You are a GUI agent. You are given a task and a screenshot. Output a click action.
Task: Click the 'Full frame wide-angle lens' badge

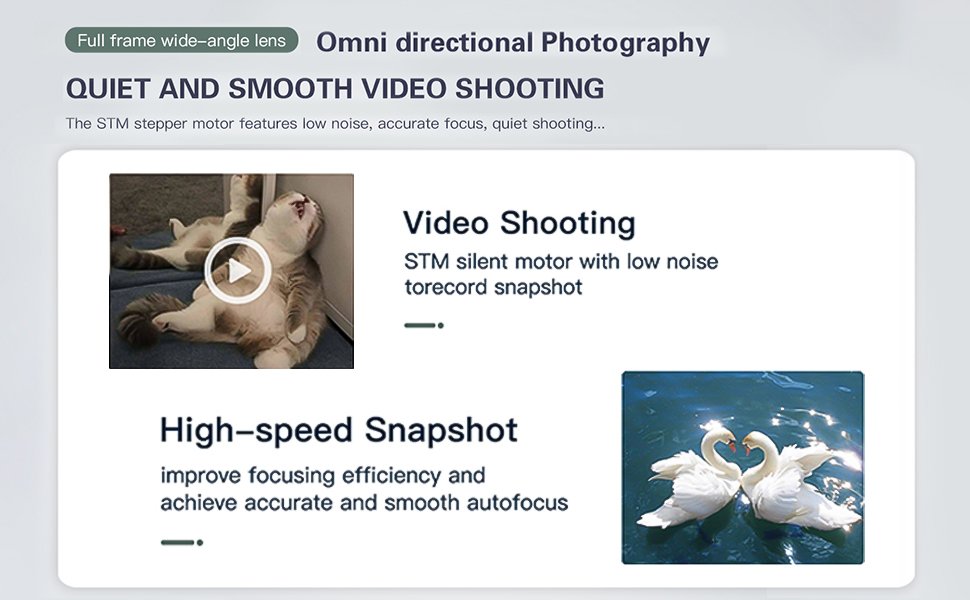(181, 40)
